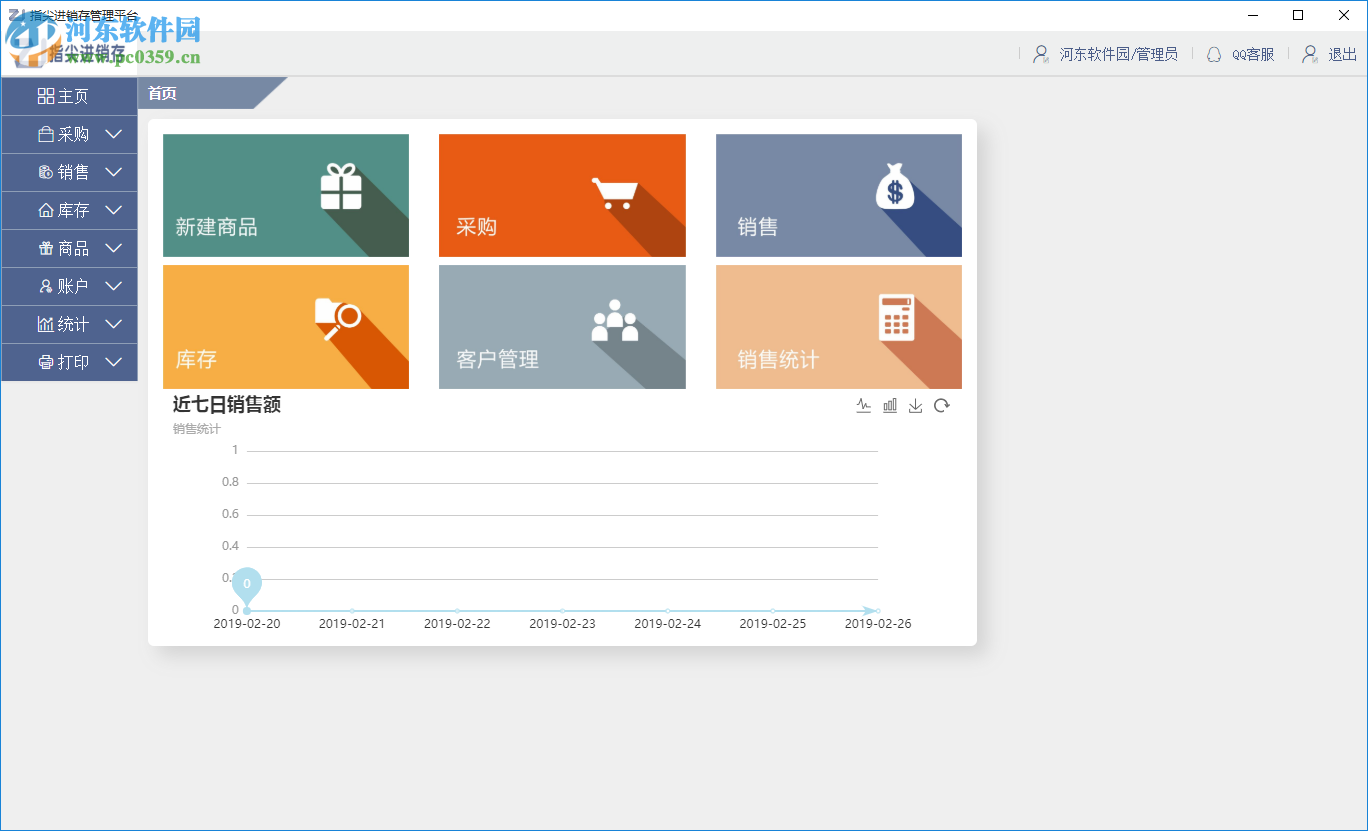Image resolution: width=1368 pixels, height=831 pixels.
Task: Expand the 打印 sidebar chevron
Action: pos(114,362)
